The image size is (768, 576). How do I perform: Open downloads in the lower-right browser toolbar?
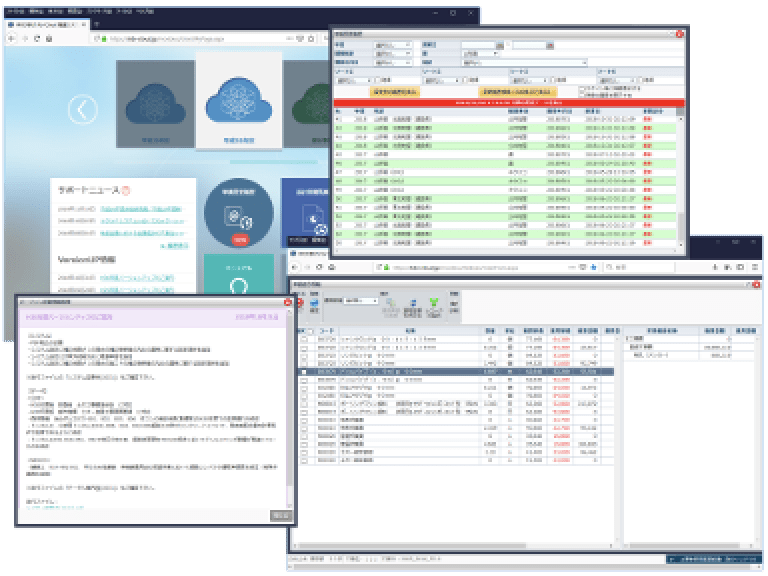[715, 267]
